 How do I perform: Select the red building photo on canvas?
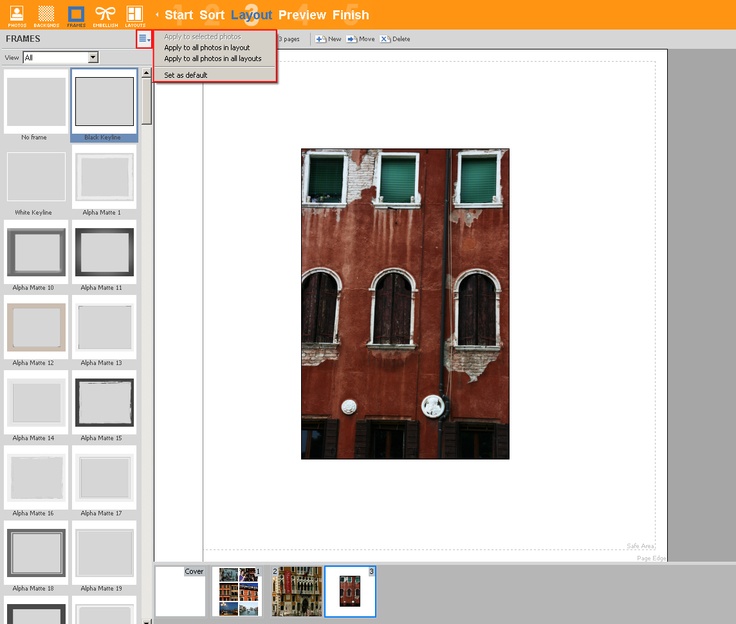[x=405, y=304]
